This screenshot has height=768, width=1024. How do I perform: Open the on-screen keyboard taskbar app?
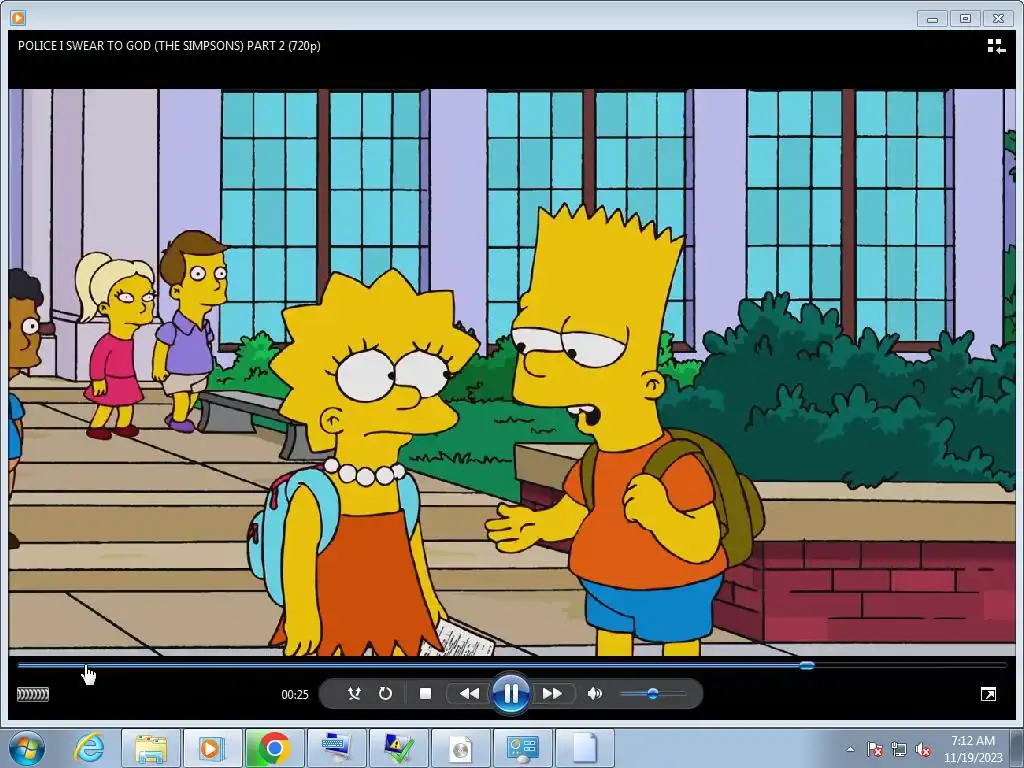point(337,748)
